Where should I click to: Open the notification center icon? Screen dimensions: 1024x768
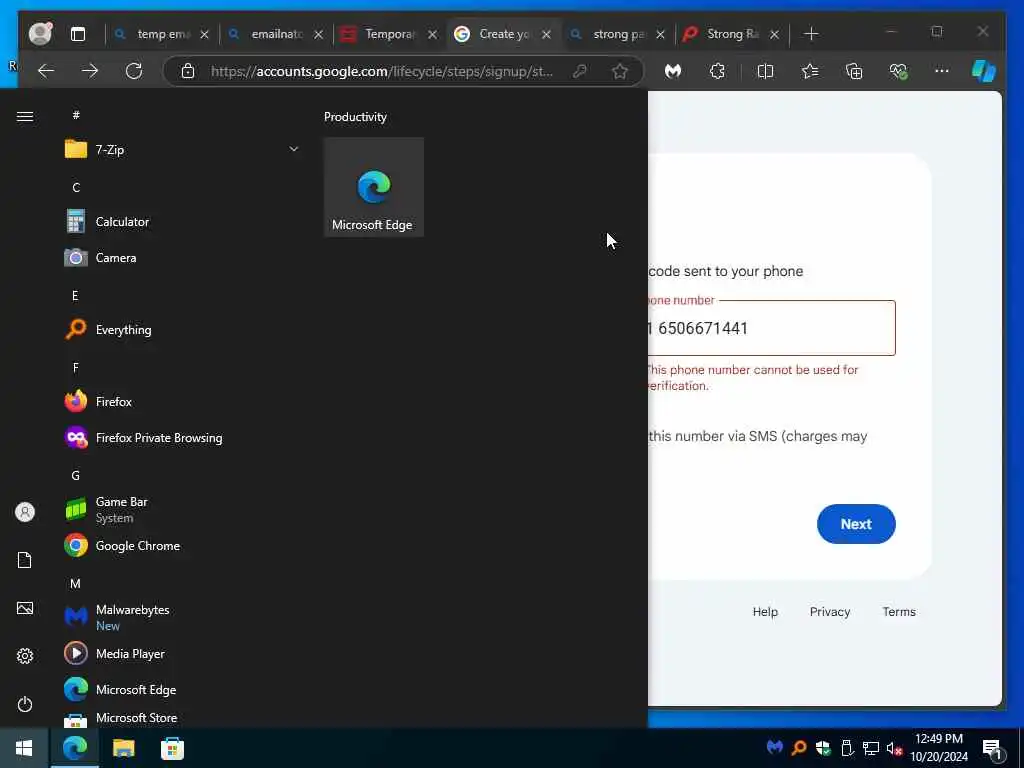tap(993, 748)
